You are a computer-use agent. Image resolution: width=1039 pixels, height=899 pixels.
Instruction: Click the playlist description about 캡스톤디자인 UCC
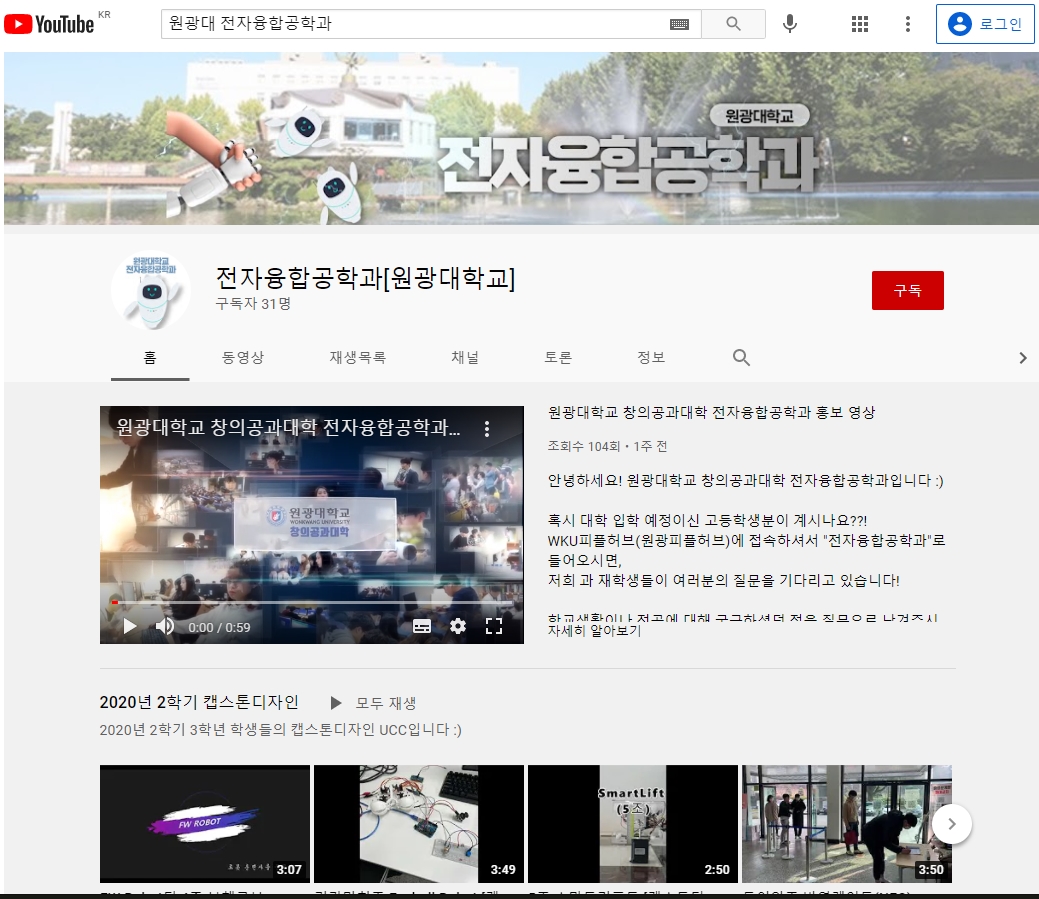pos(280,730)
